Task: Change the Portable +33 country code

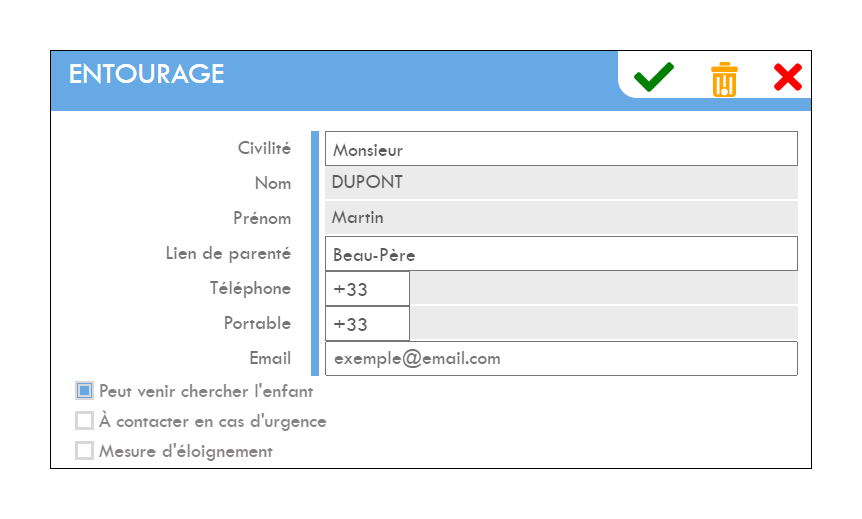Action: 367,324
